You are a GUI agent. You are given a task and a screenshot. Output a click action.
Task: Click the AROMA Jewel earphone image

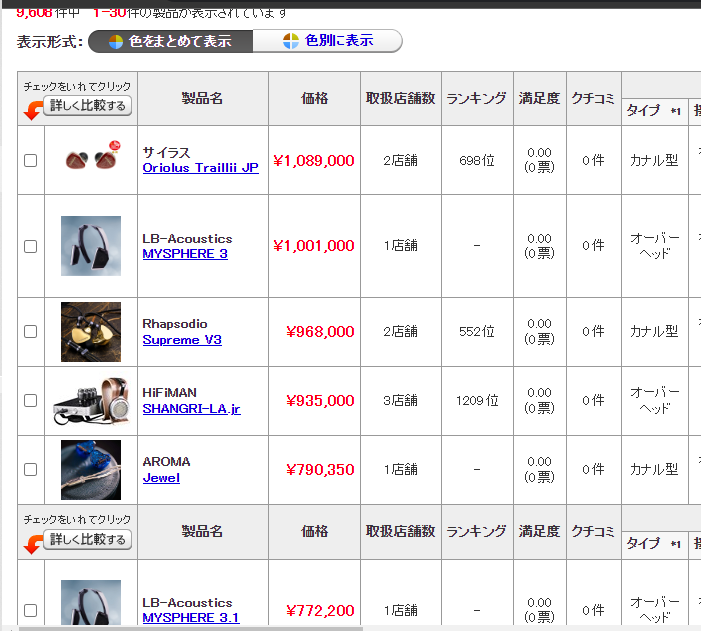(91, 469)
